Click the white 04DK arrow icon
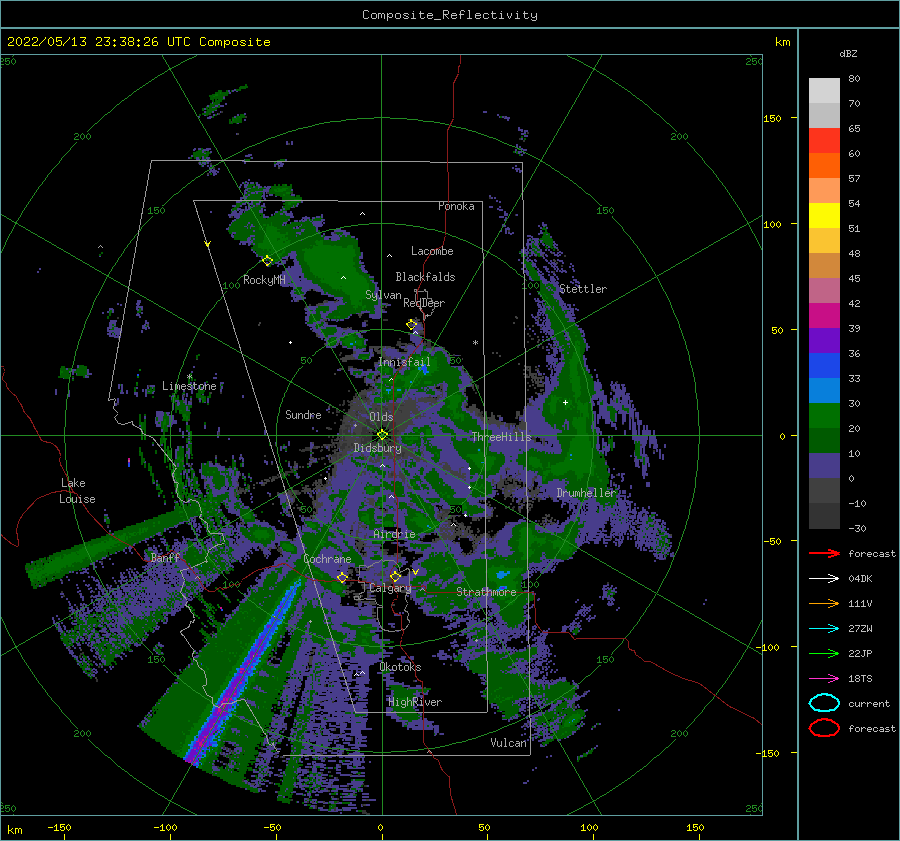Image resolution: width=900 pixels, height=841 pixels. tap(824, 579)
